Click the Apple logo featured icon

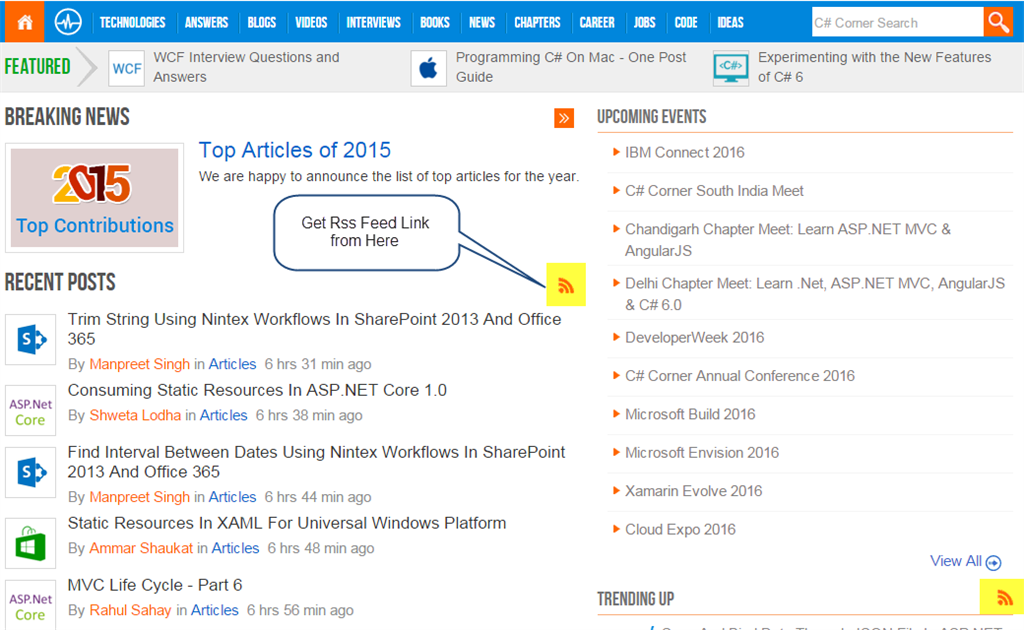point(428,69)
